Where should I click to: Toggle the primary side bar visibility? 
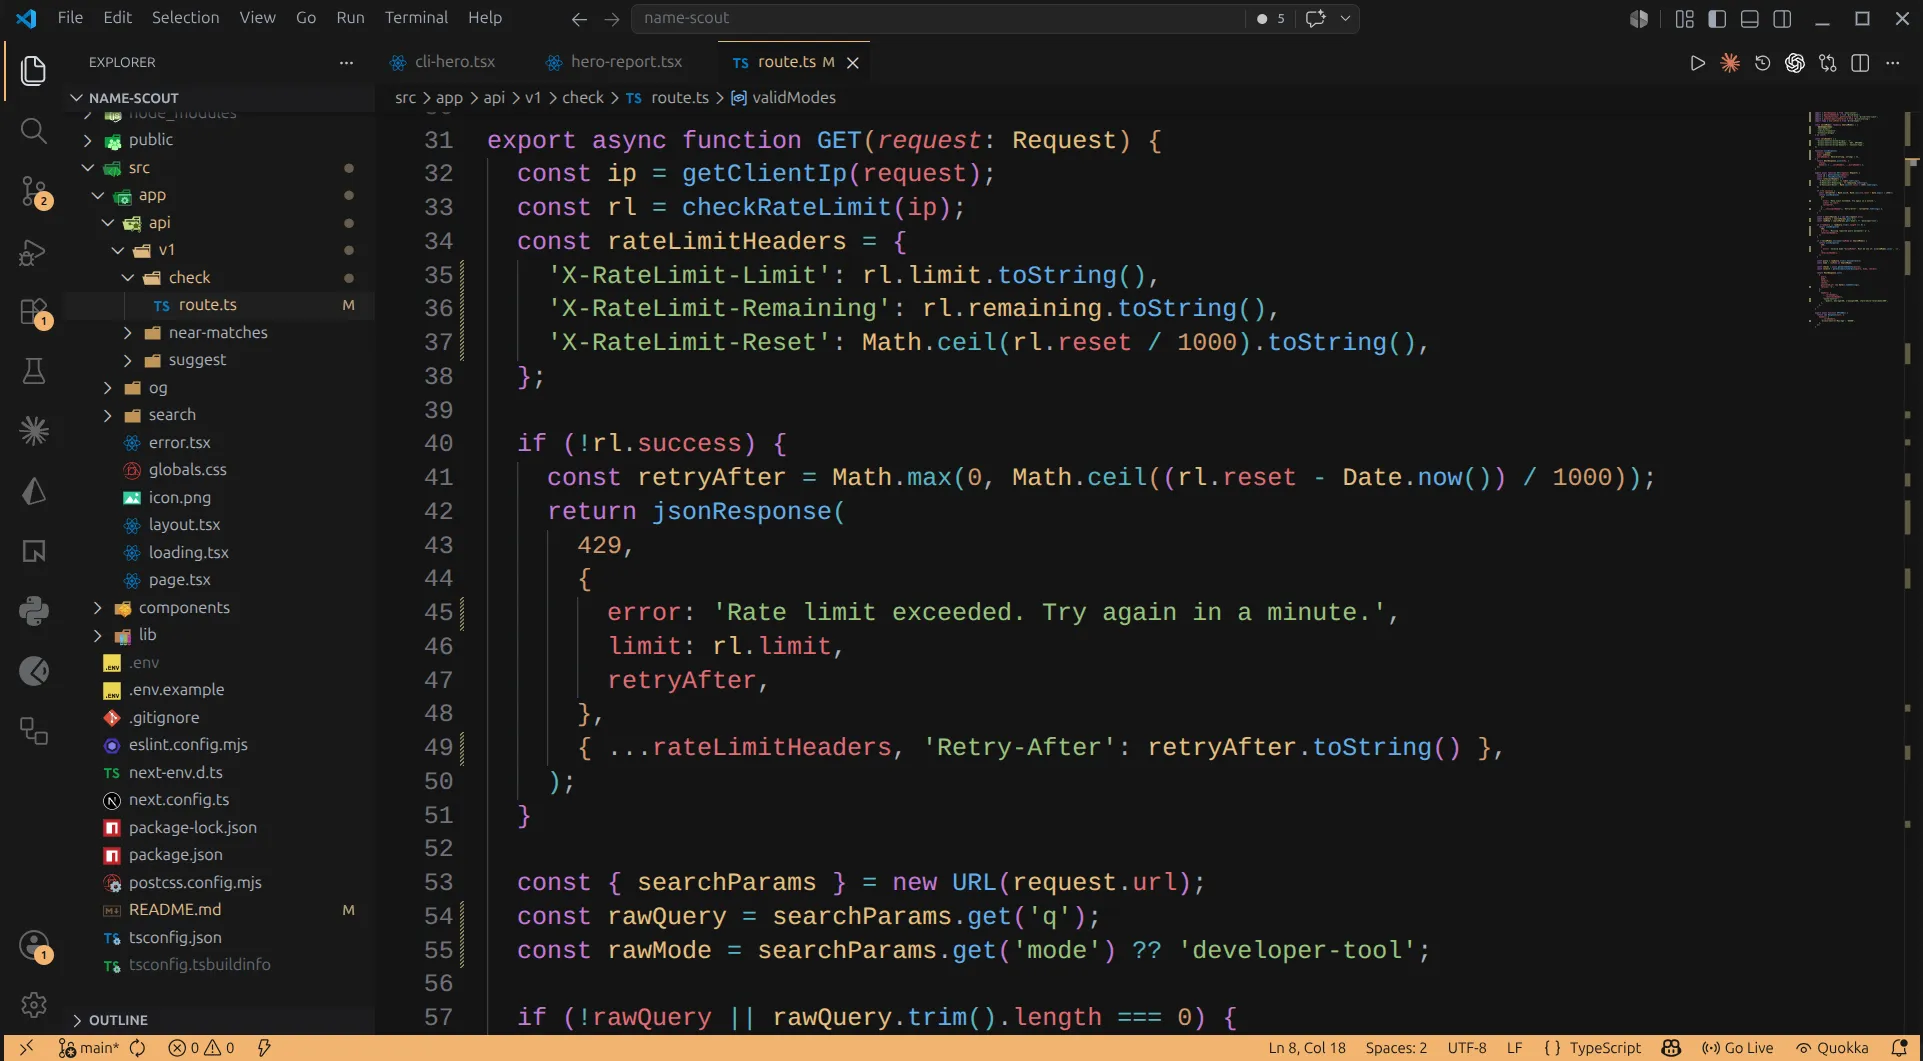[x=1717, y=18]
